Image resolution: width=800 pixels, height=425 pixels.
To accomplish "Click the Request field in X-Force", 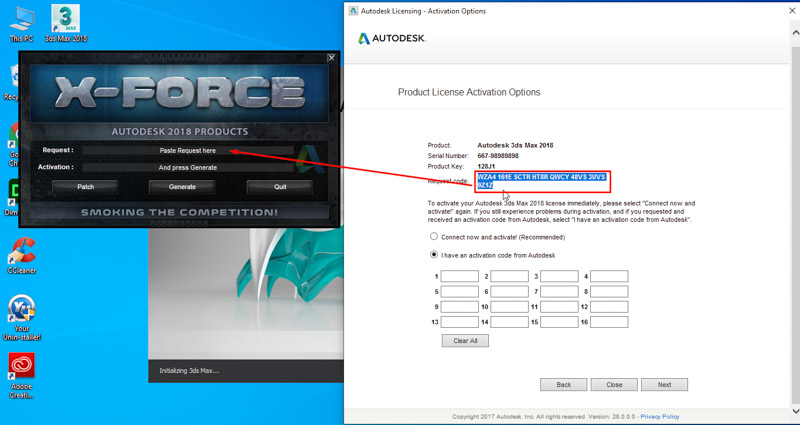I will click(188, 151).
